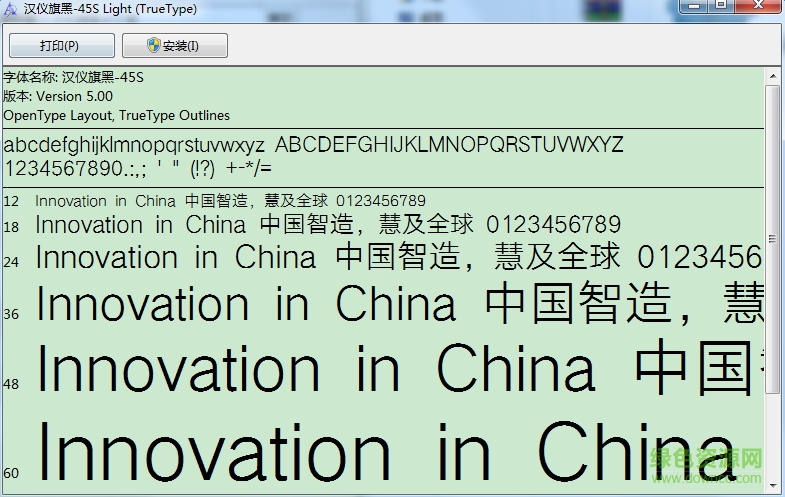
Task: Click the 打印(P) print button
Action: (x=62, y=46)
